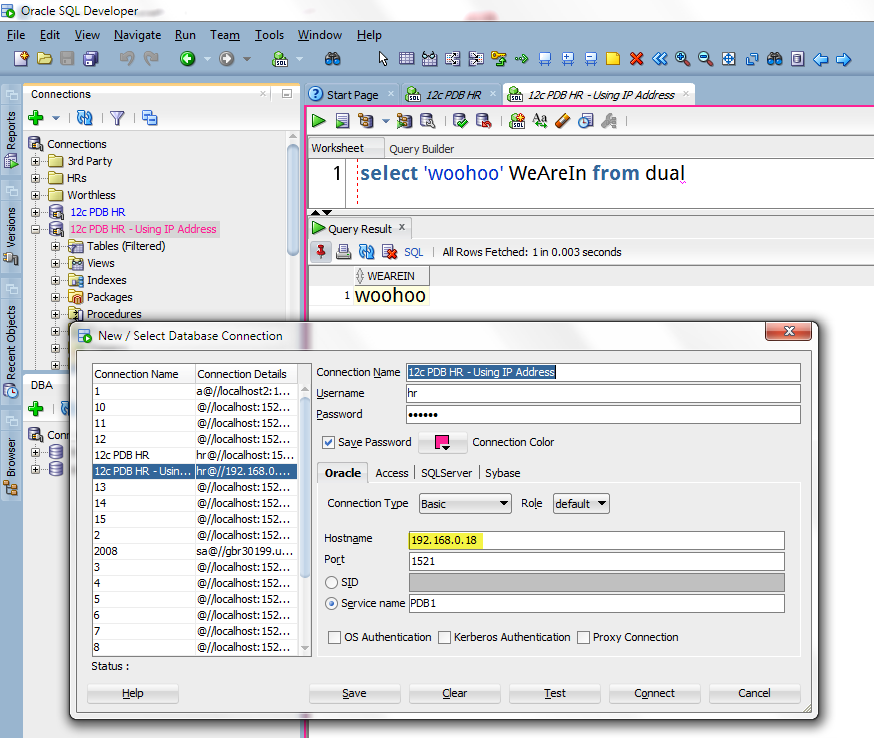Image resolution: width=874 pixels, height=738 pixels.
Task: Click the SQL History clock icon
Action: point(585,120)
